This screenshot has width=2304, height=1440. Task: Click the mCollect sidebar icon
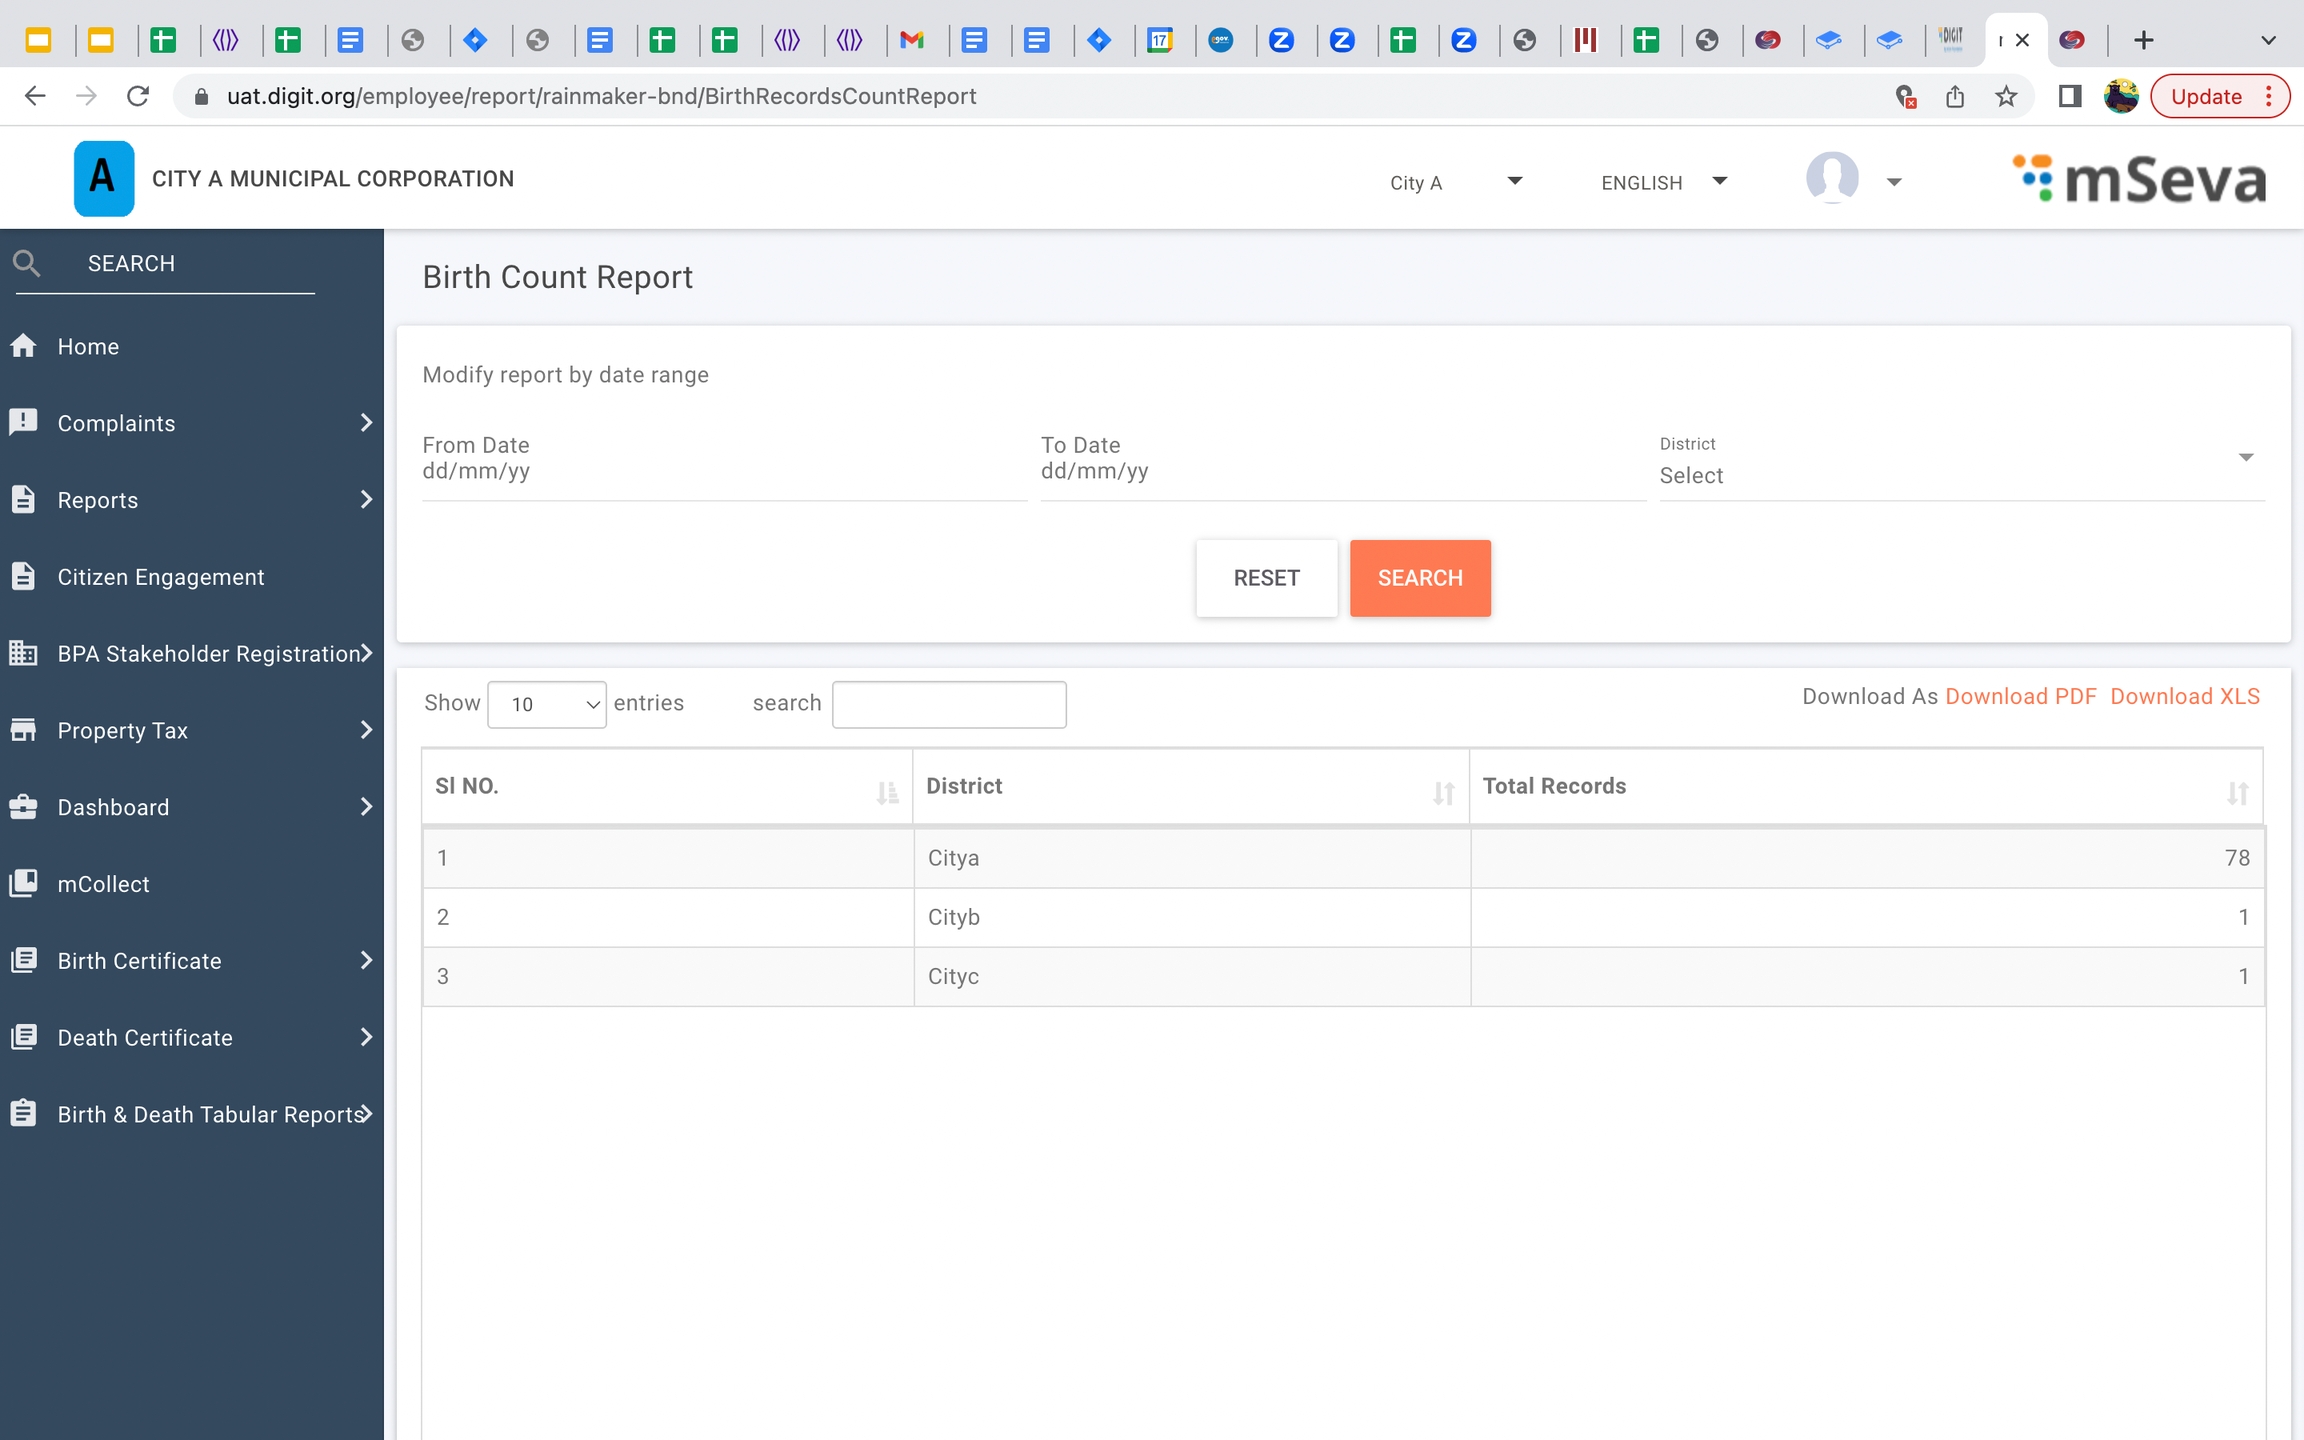pos(24,884)
